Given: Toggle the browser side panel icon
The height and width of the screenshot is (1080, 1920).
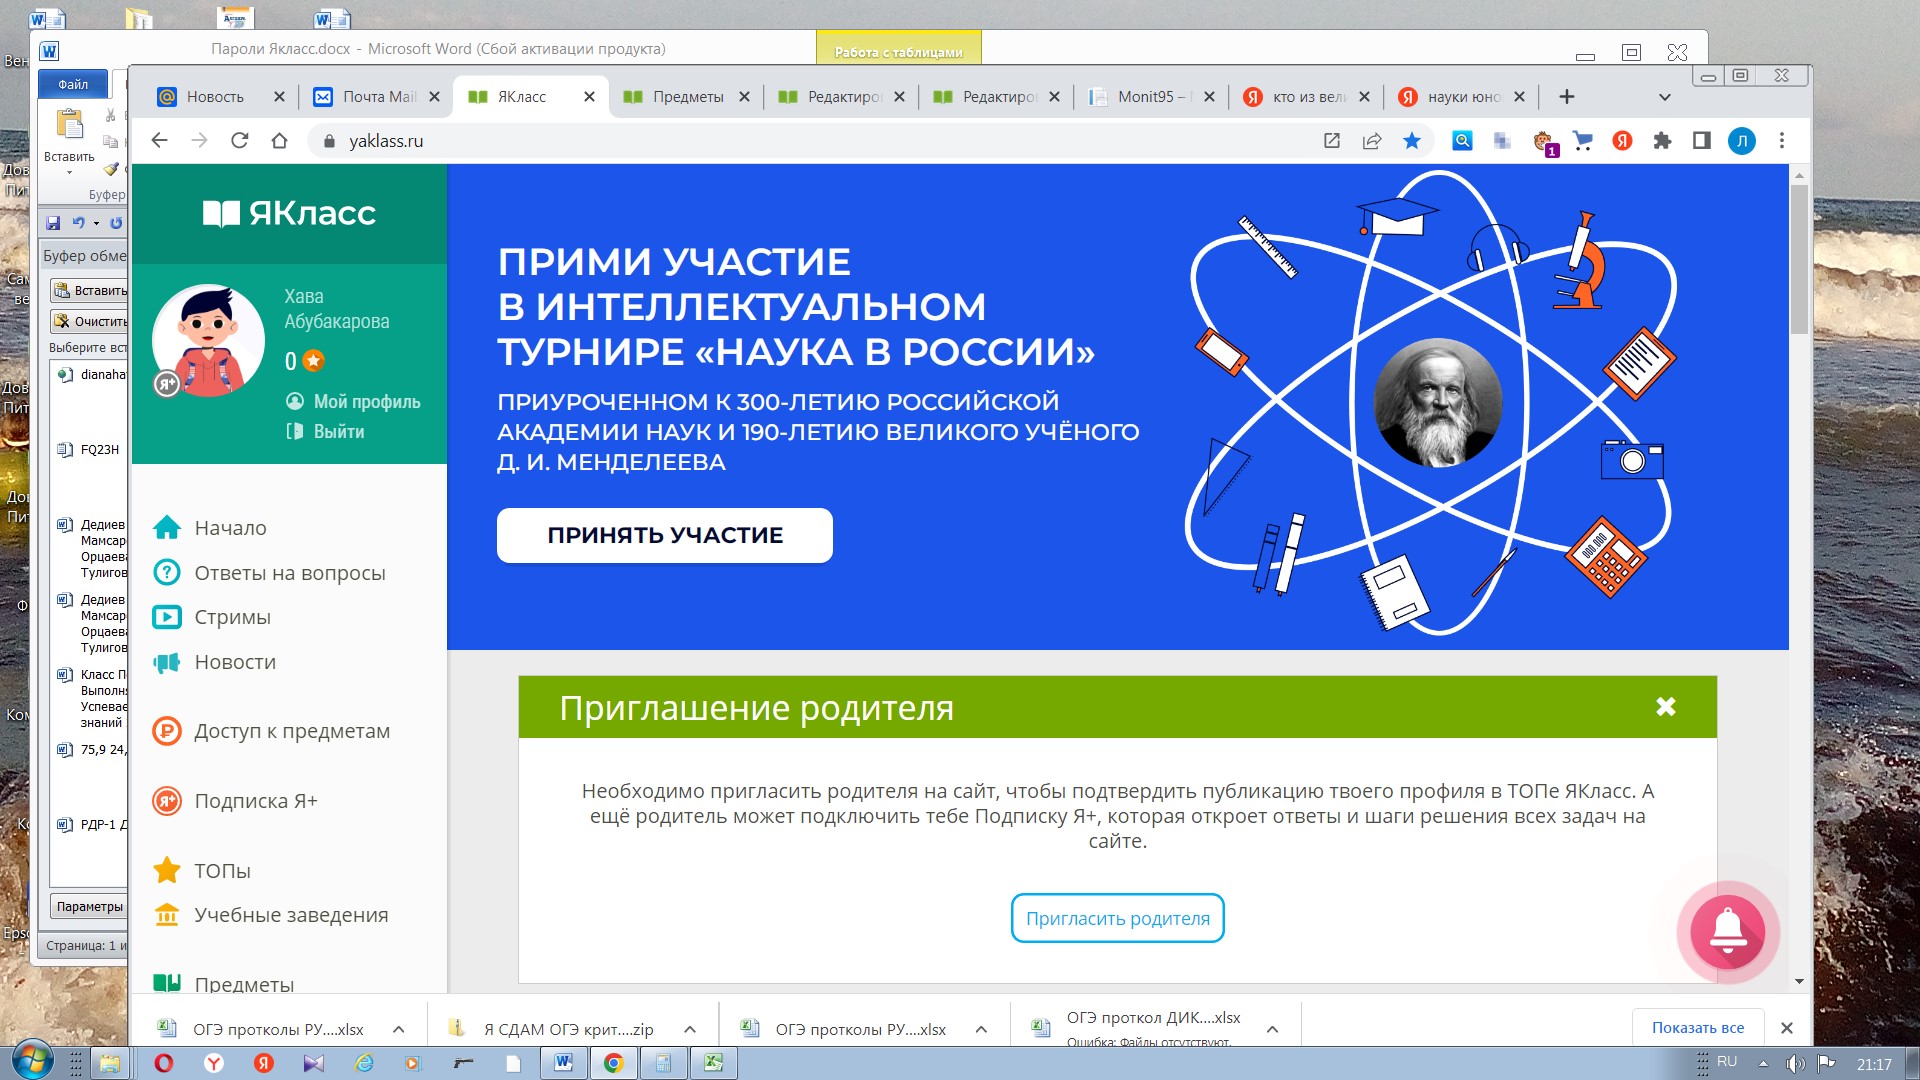Looking at the screenshot, I should [x=1701, y=141].
